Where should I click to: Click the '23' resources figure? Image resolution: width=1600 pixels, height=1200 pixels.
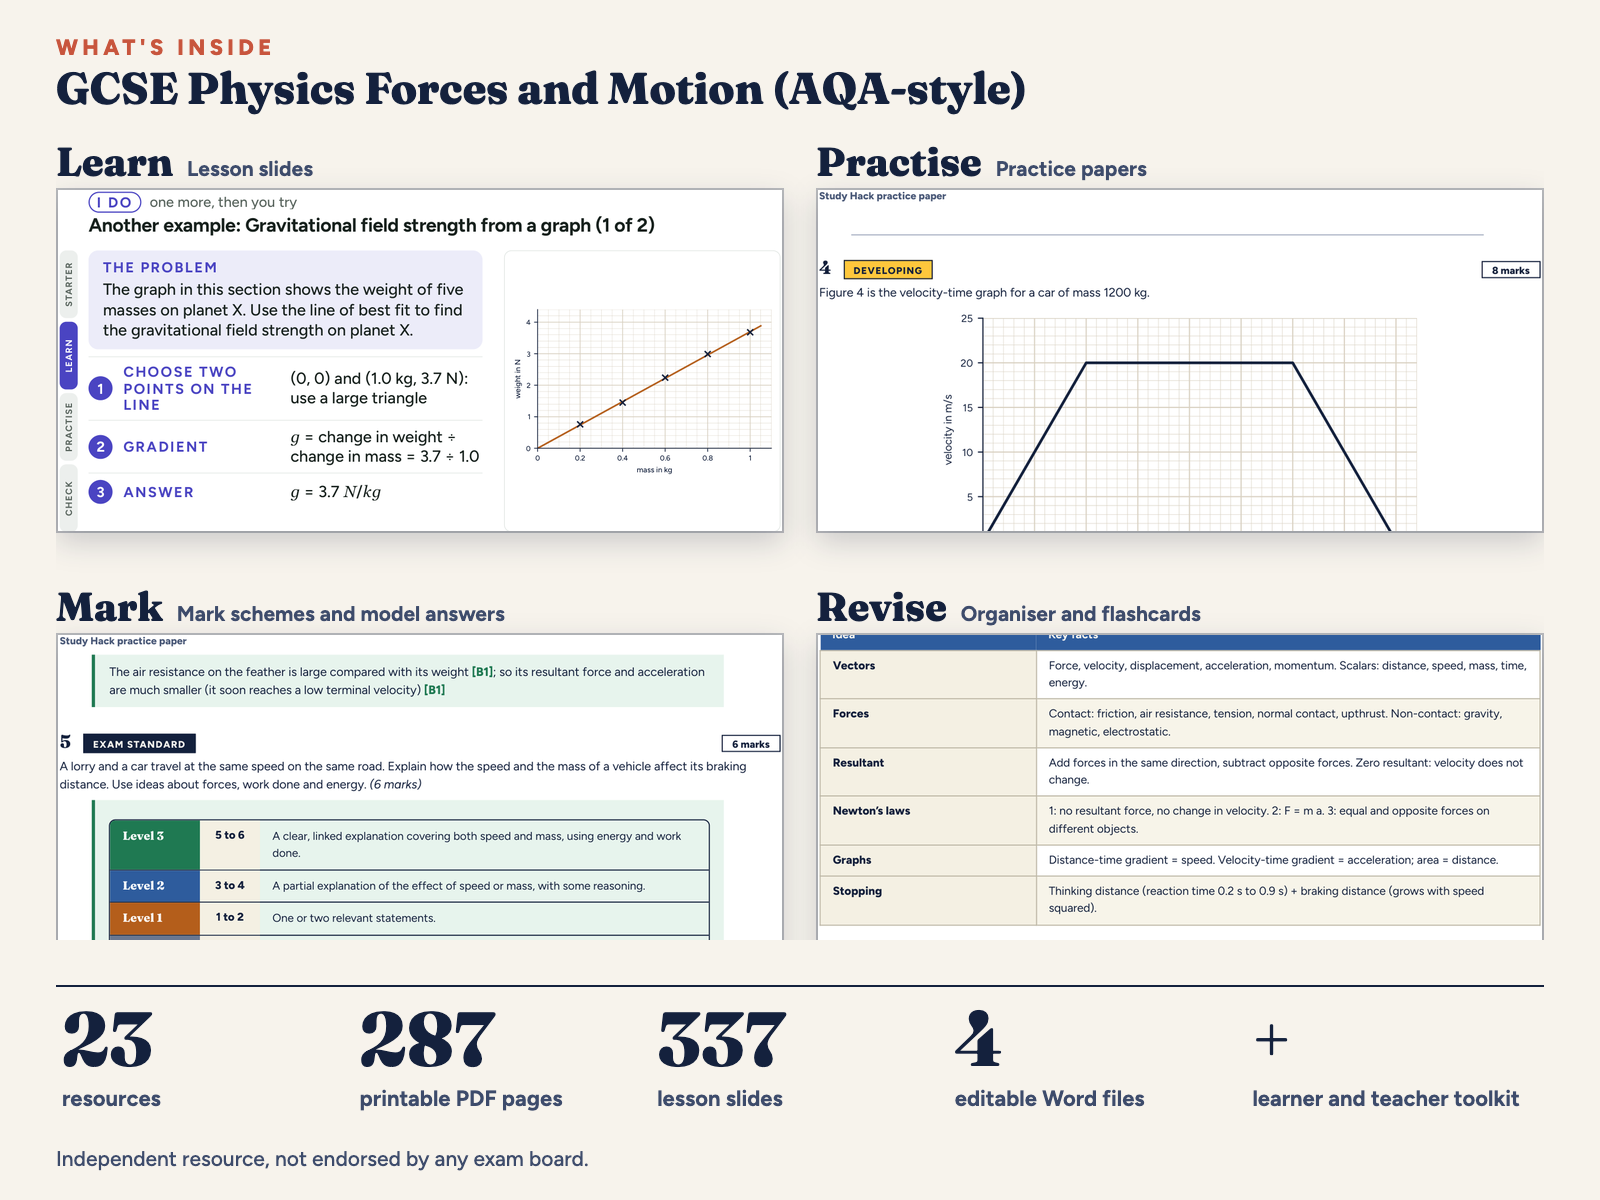[x=107, y=1040]
